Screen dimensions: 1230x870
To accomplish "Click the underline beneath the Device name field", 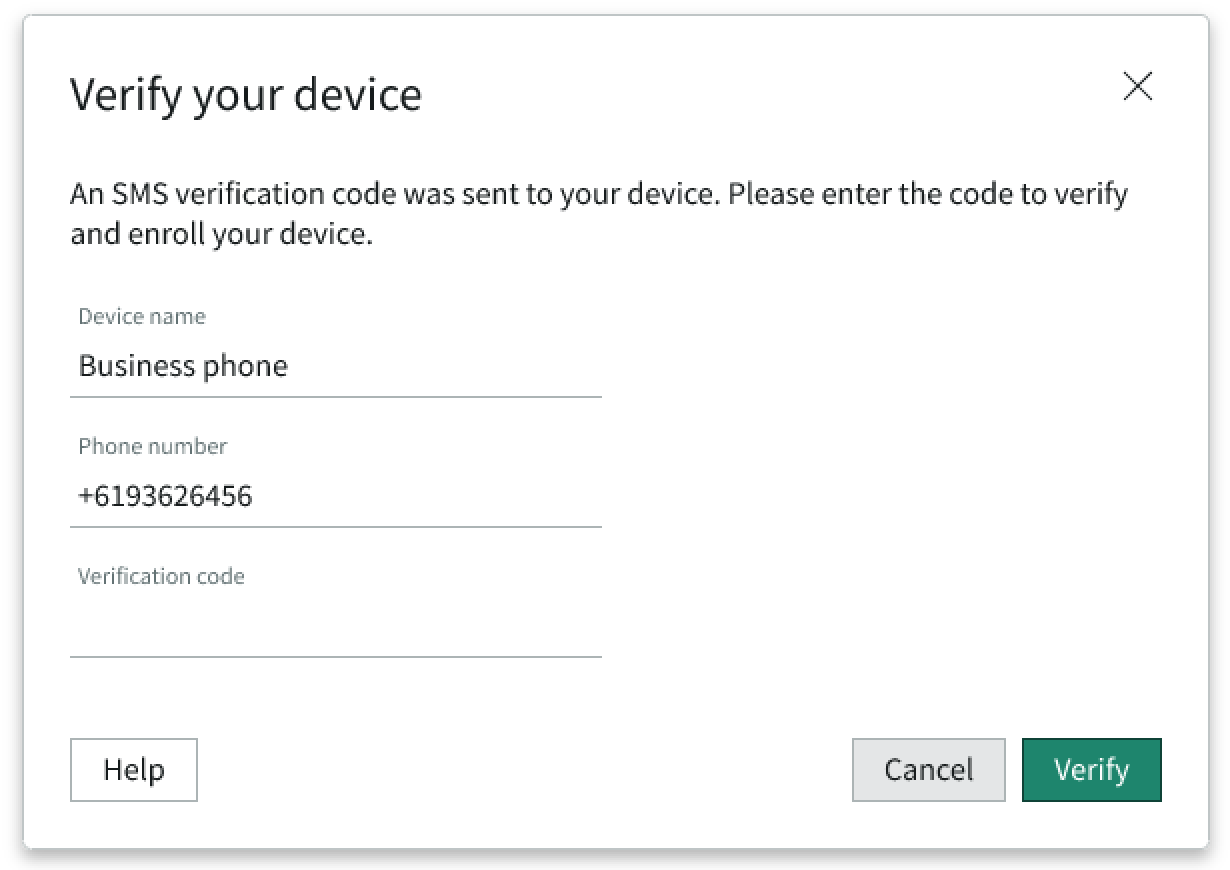I will tap(335, 397).
